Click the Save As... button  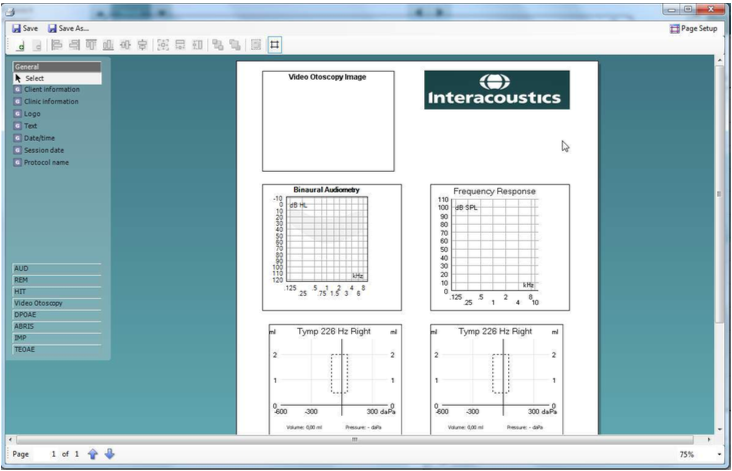tap(68, 28)
